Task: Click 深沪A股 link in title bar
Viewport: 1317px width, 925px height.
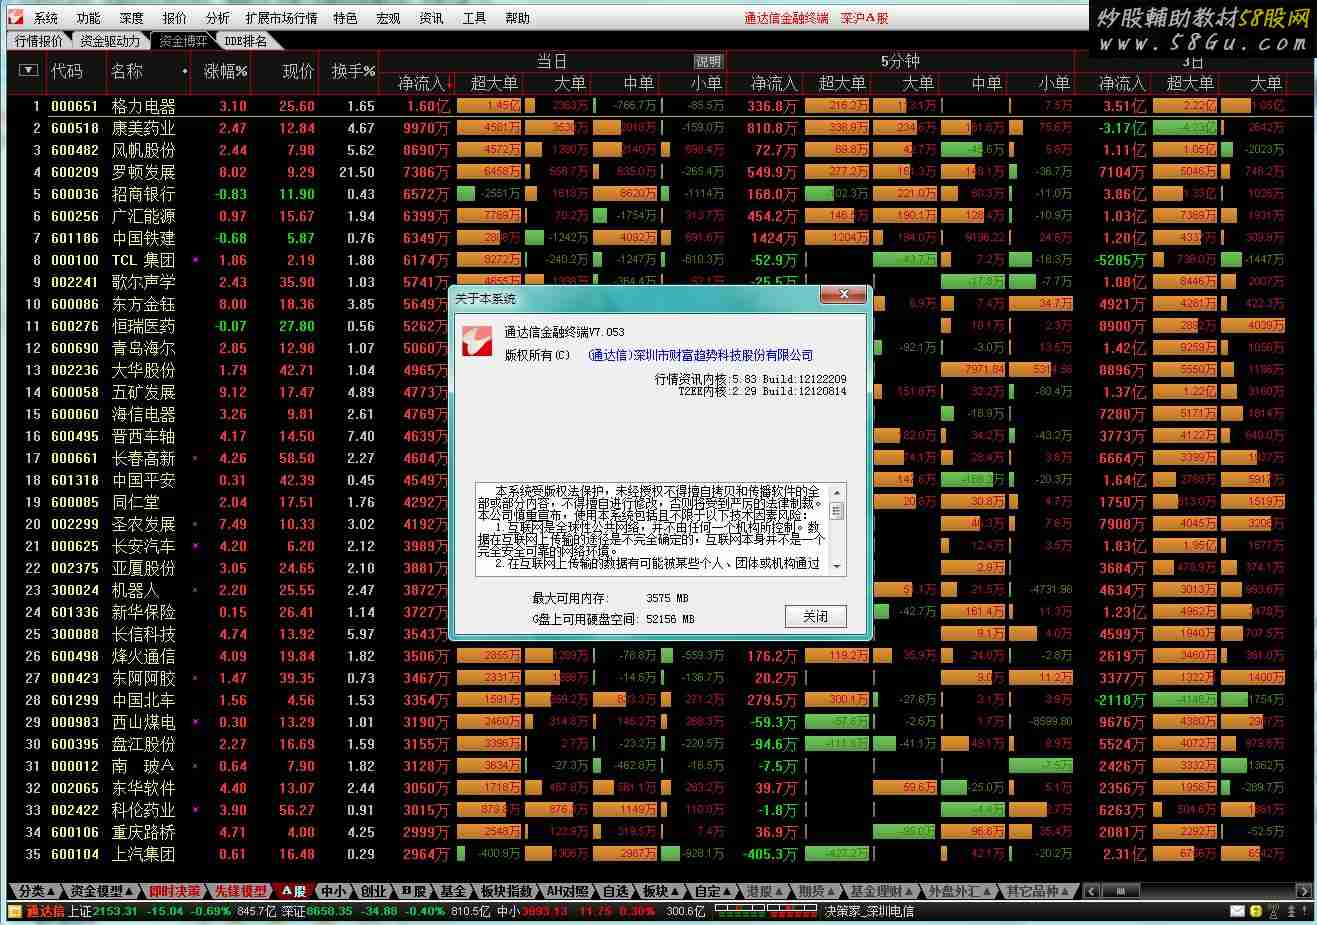Action: coord(865,18)
